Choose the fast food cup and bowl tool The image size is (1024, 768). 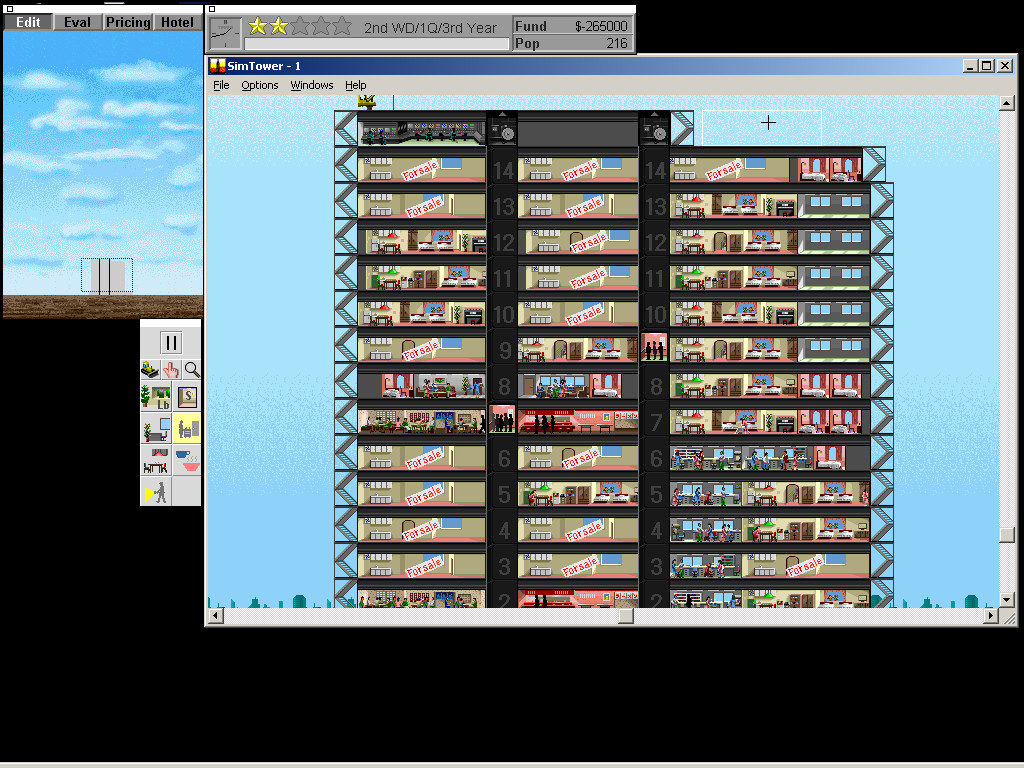[187, 460]
